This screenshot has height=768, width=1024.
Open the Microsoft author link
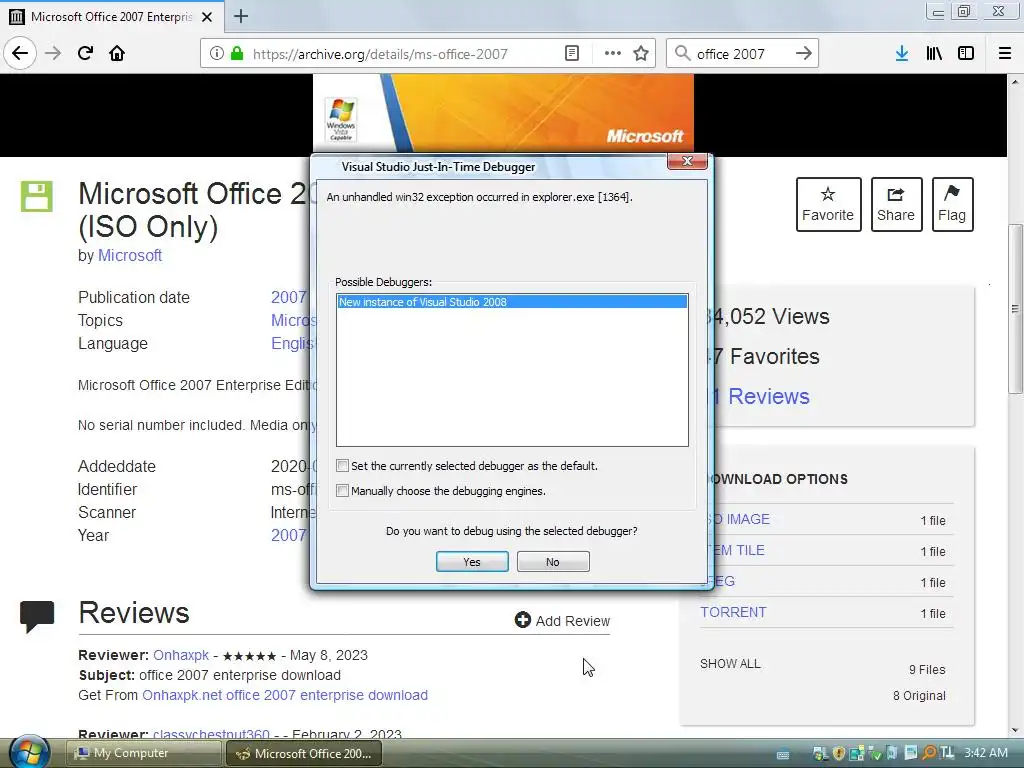tap(130, 255)
